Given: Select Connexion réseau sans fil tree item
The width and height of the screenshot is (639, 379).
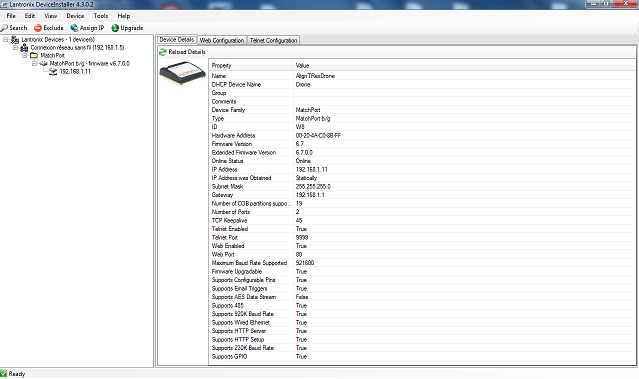Looking at the screenshot, I should pos(77,48).
